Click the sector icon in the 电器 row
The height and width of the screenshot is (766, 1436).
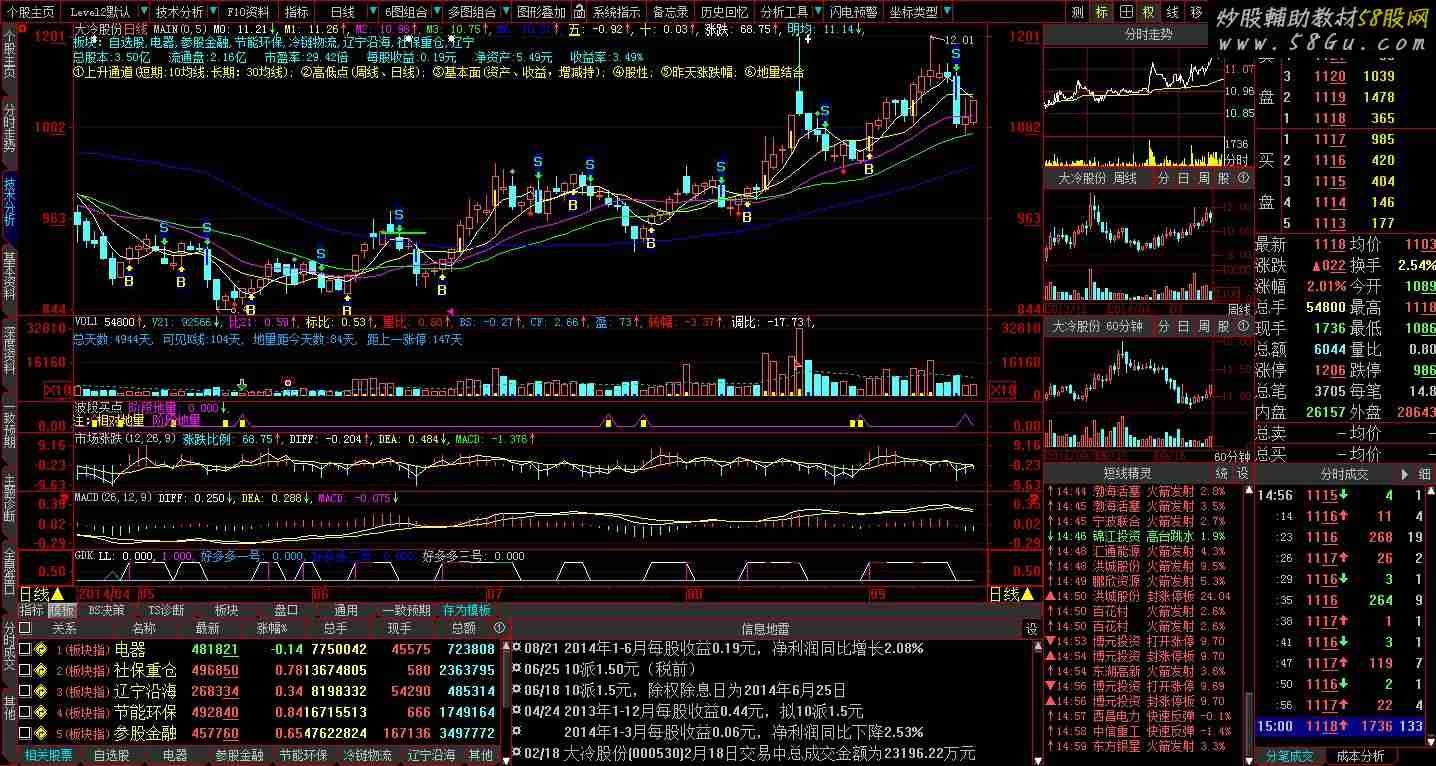[42, 650]
